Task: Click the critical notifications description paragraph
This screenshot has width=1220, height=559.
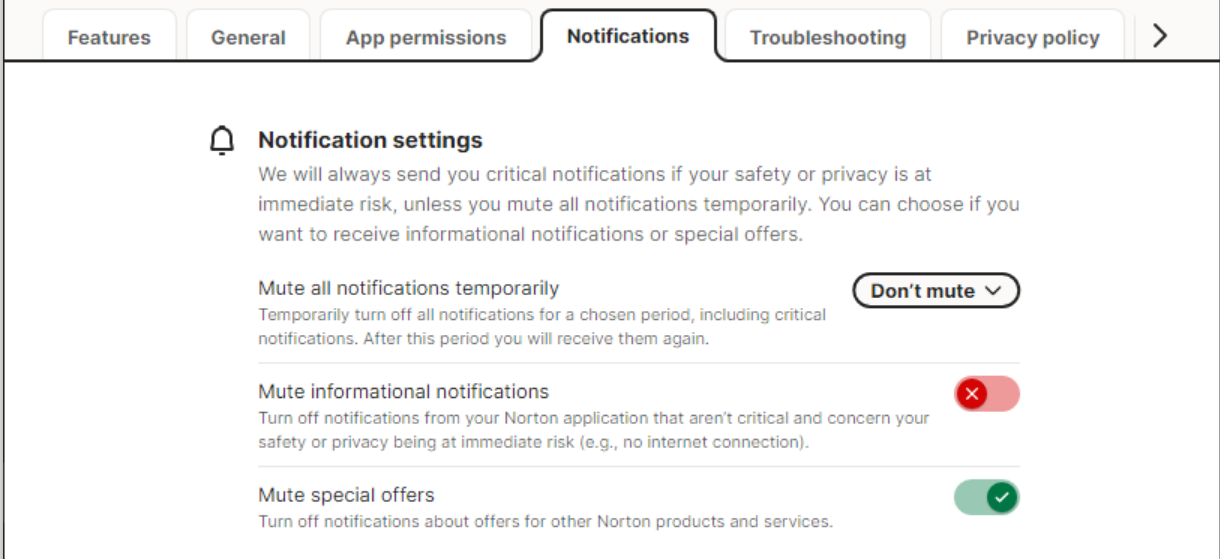Action: 638,204
